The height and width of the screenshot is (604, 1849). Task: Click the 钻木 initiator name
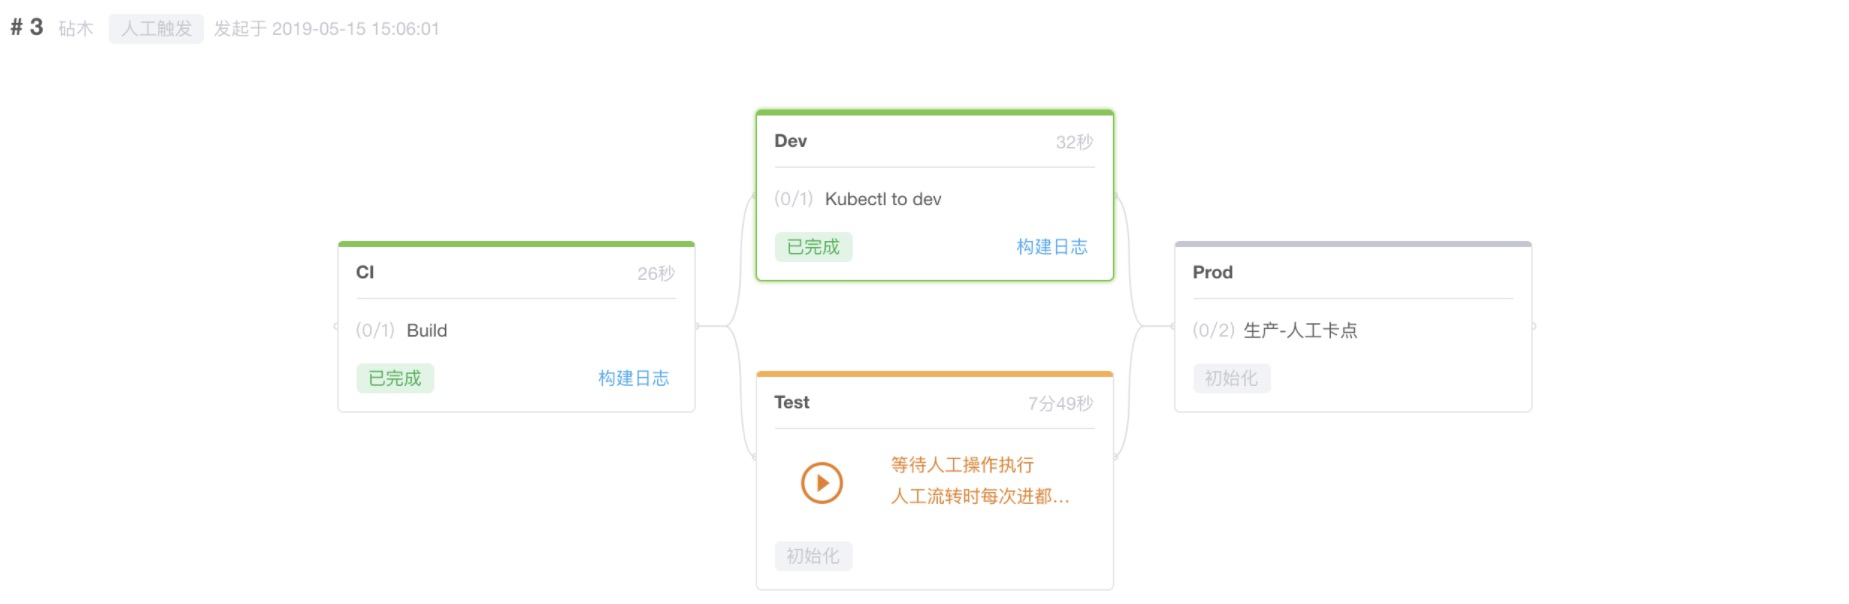[x=75, y=29]
